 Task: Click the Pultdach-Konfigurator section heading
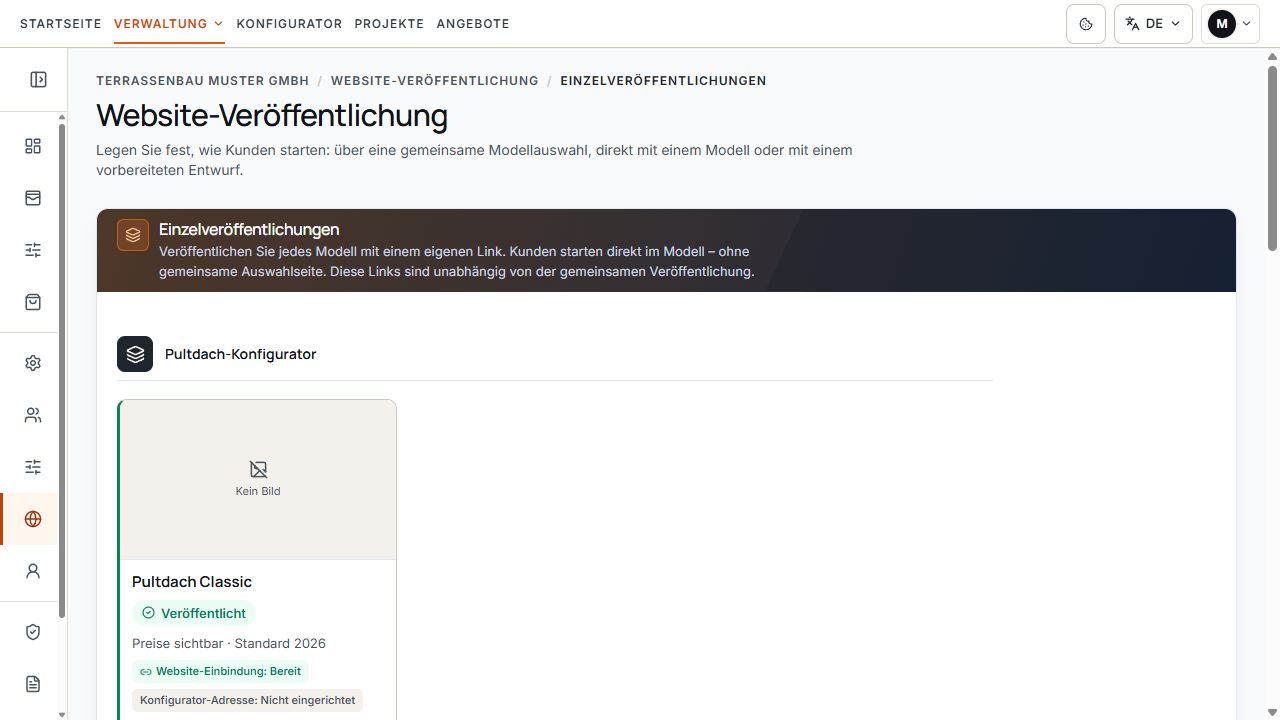[241, 354]
